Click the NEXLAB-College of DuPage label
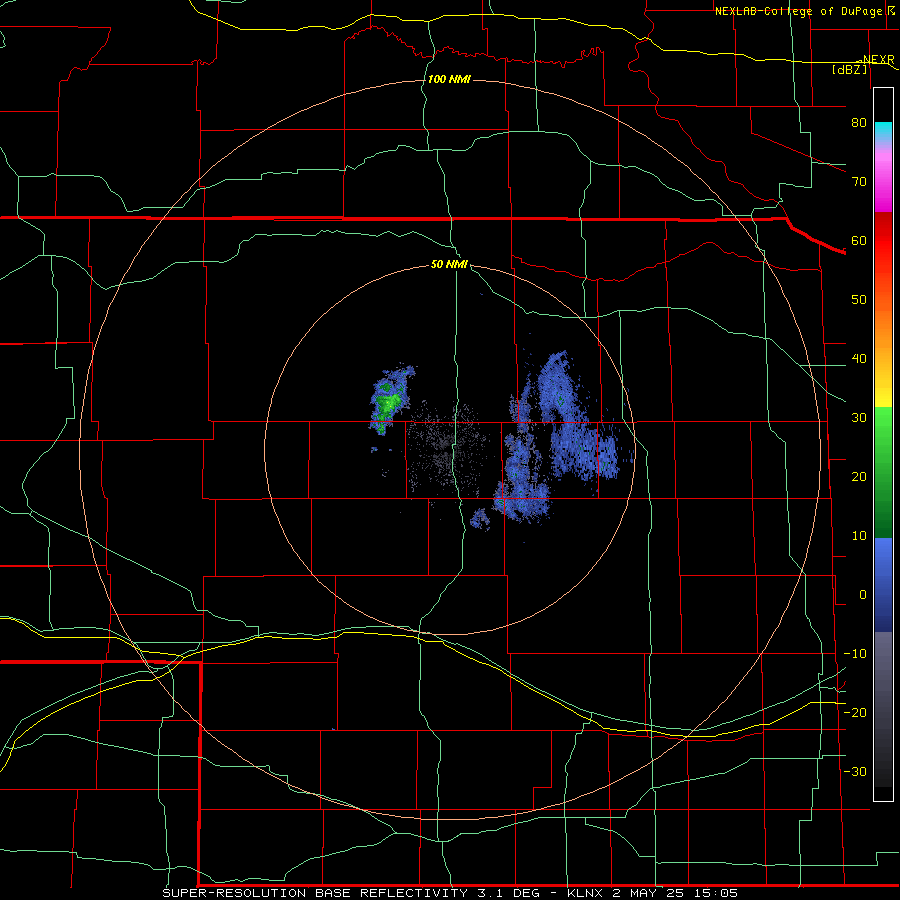Image resolution: width=900 pixels, height=900 pixels. [x=798, y=11]
